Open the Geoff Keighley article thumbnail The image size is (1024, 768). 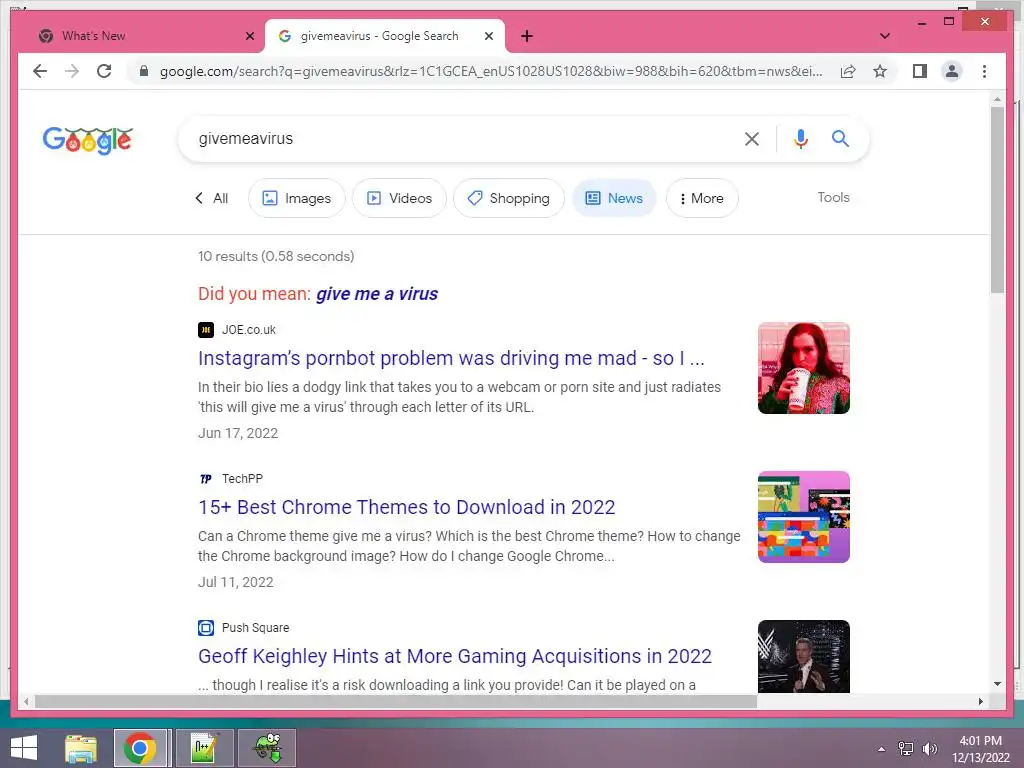[x=803, y=656]
